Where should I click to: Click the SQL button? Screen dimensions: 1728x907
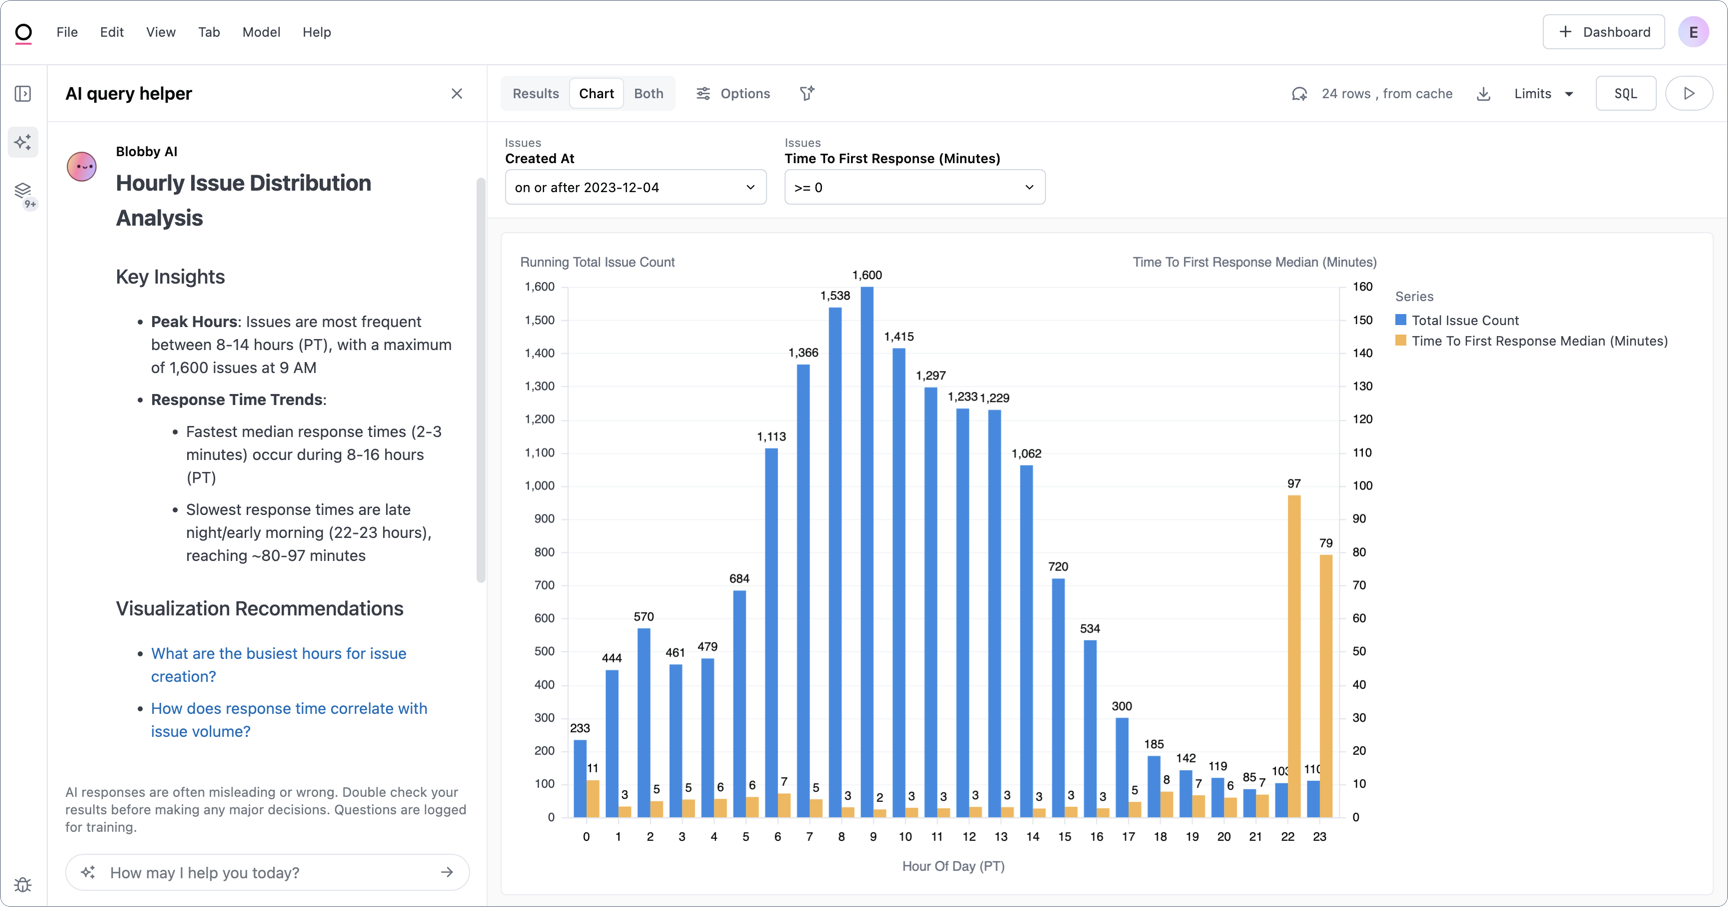coord(1625,93)
